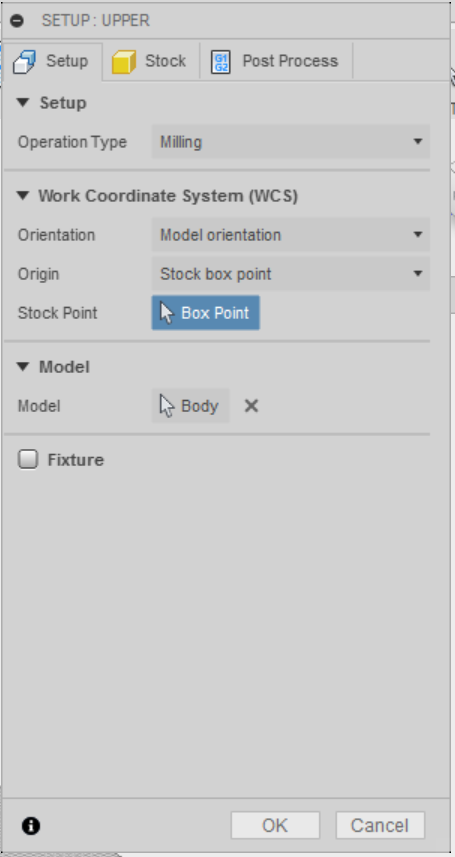This screenshot has width=455, height=857.
Task: Open the Operation Type dropdown
Action: 290,142
